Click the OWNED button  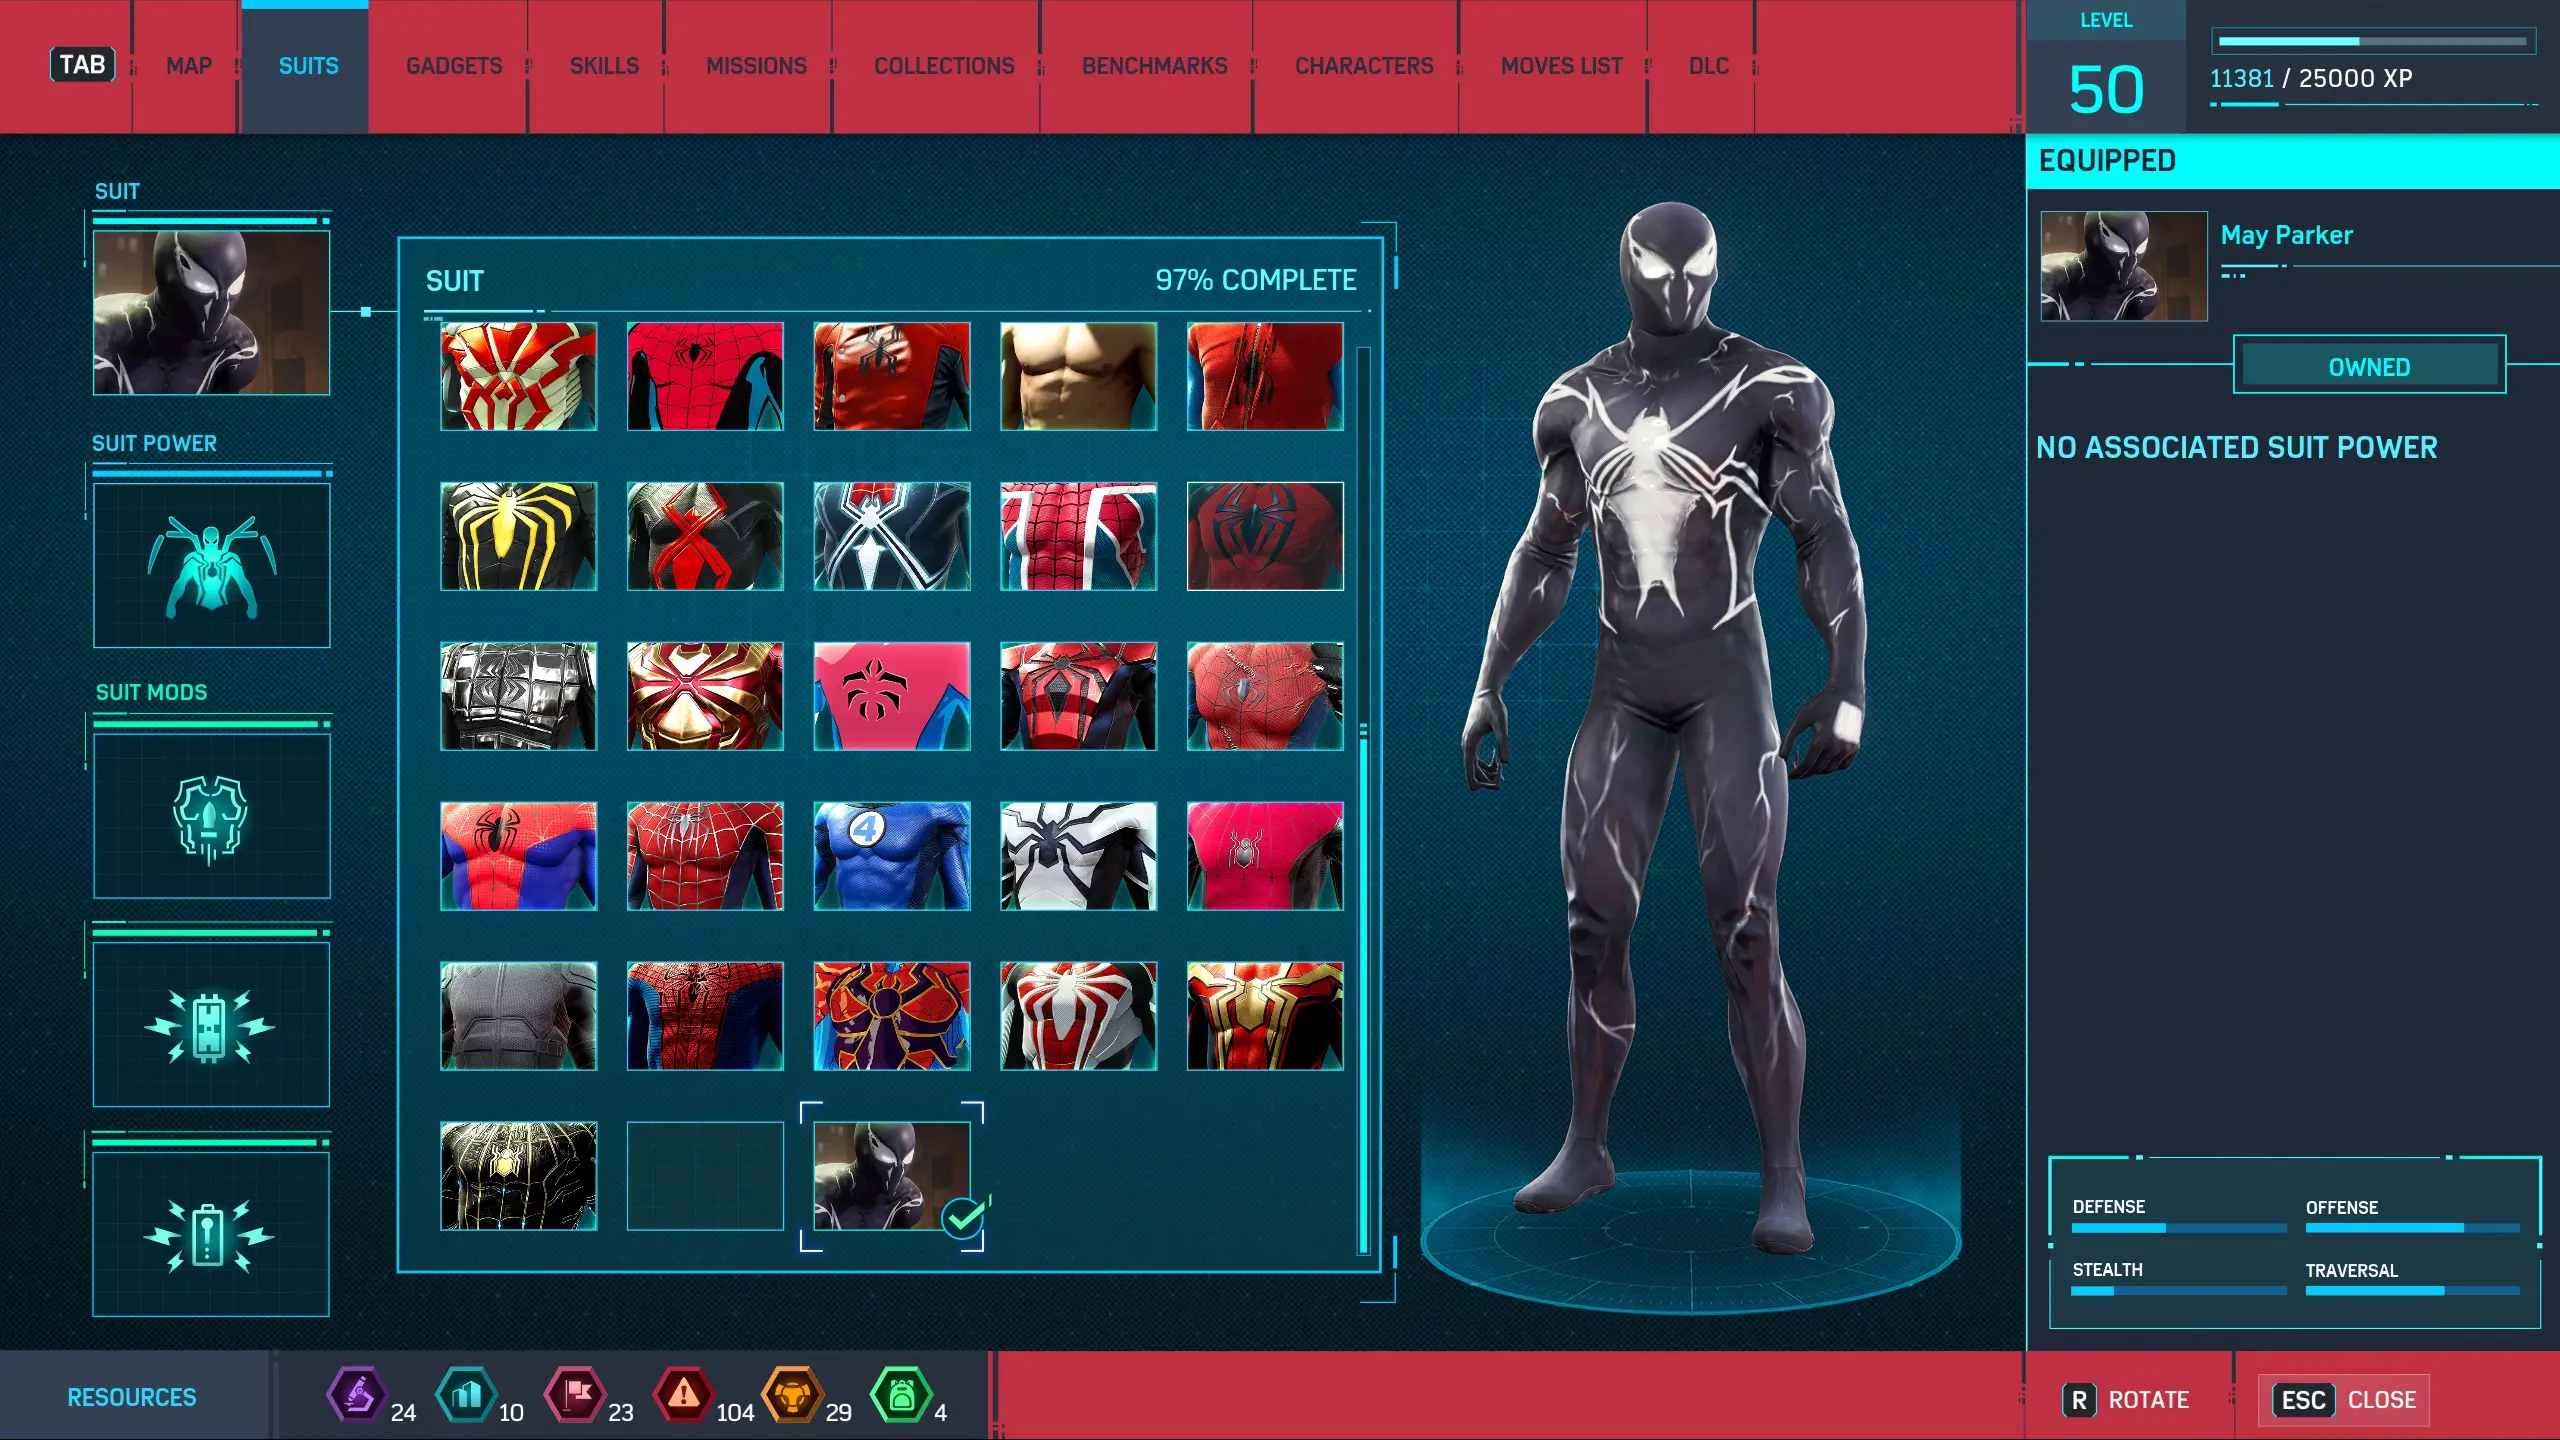[x=2369, y=366]
